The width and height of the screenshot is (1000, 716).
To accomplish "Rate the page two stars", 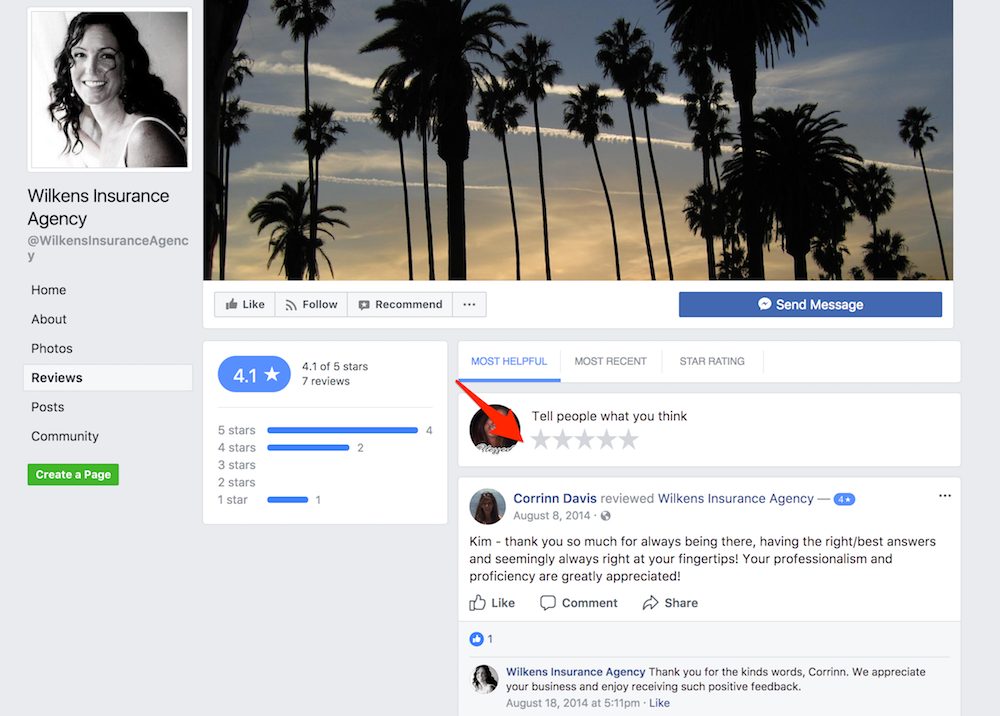I will [562, 439].
